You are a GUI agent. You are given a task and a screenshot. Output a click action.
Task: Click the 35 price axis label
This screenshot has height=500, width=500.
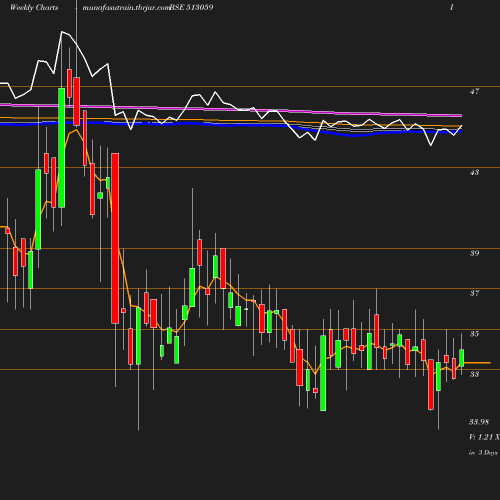(475, 334)
